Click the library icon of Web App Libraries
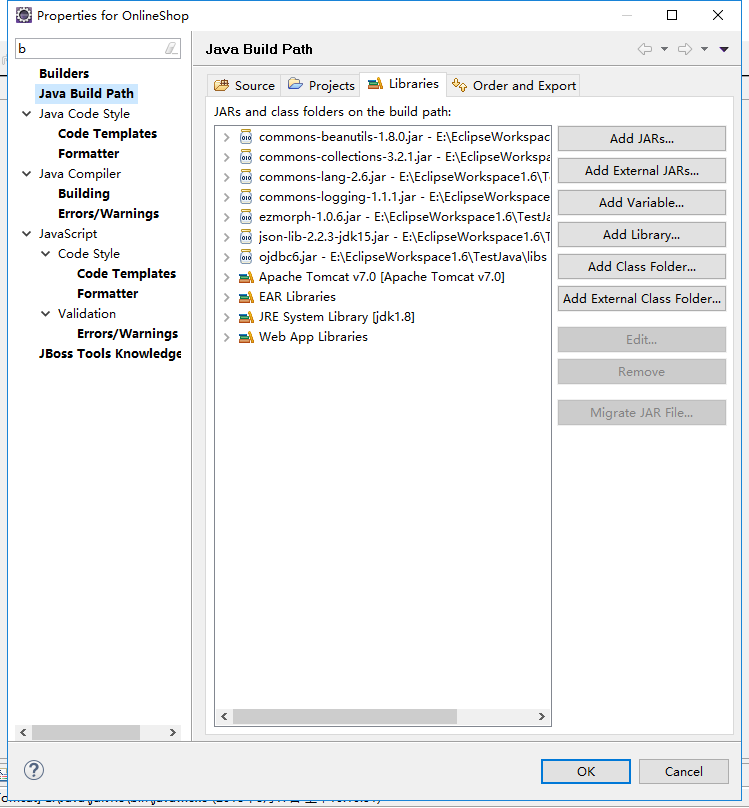This screenshot has width=749, height=808. click(246, 337)
